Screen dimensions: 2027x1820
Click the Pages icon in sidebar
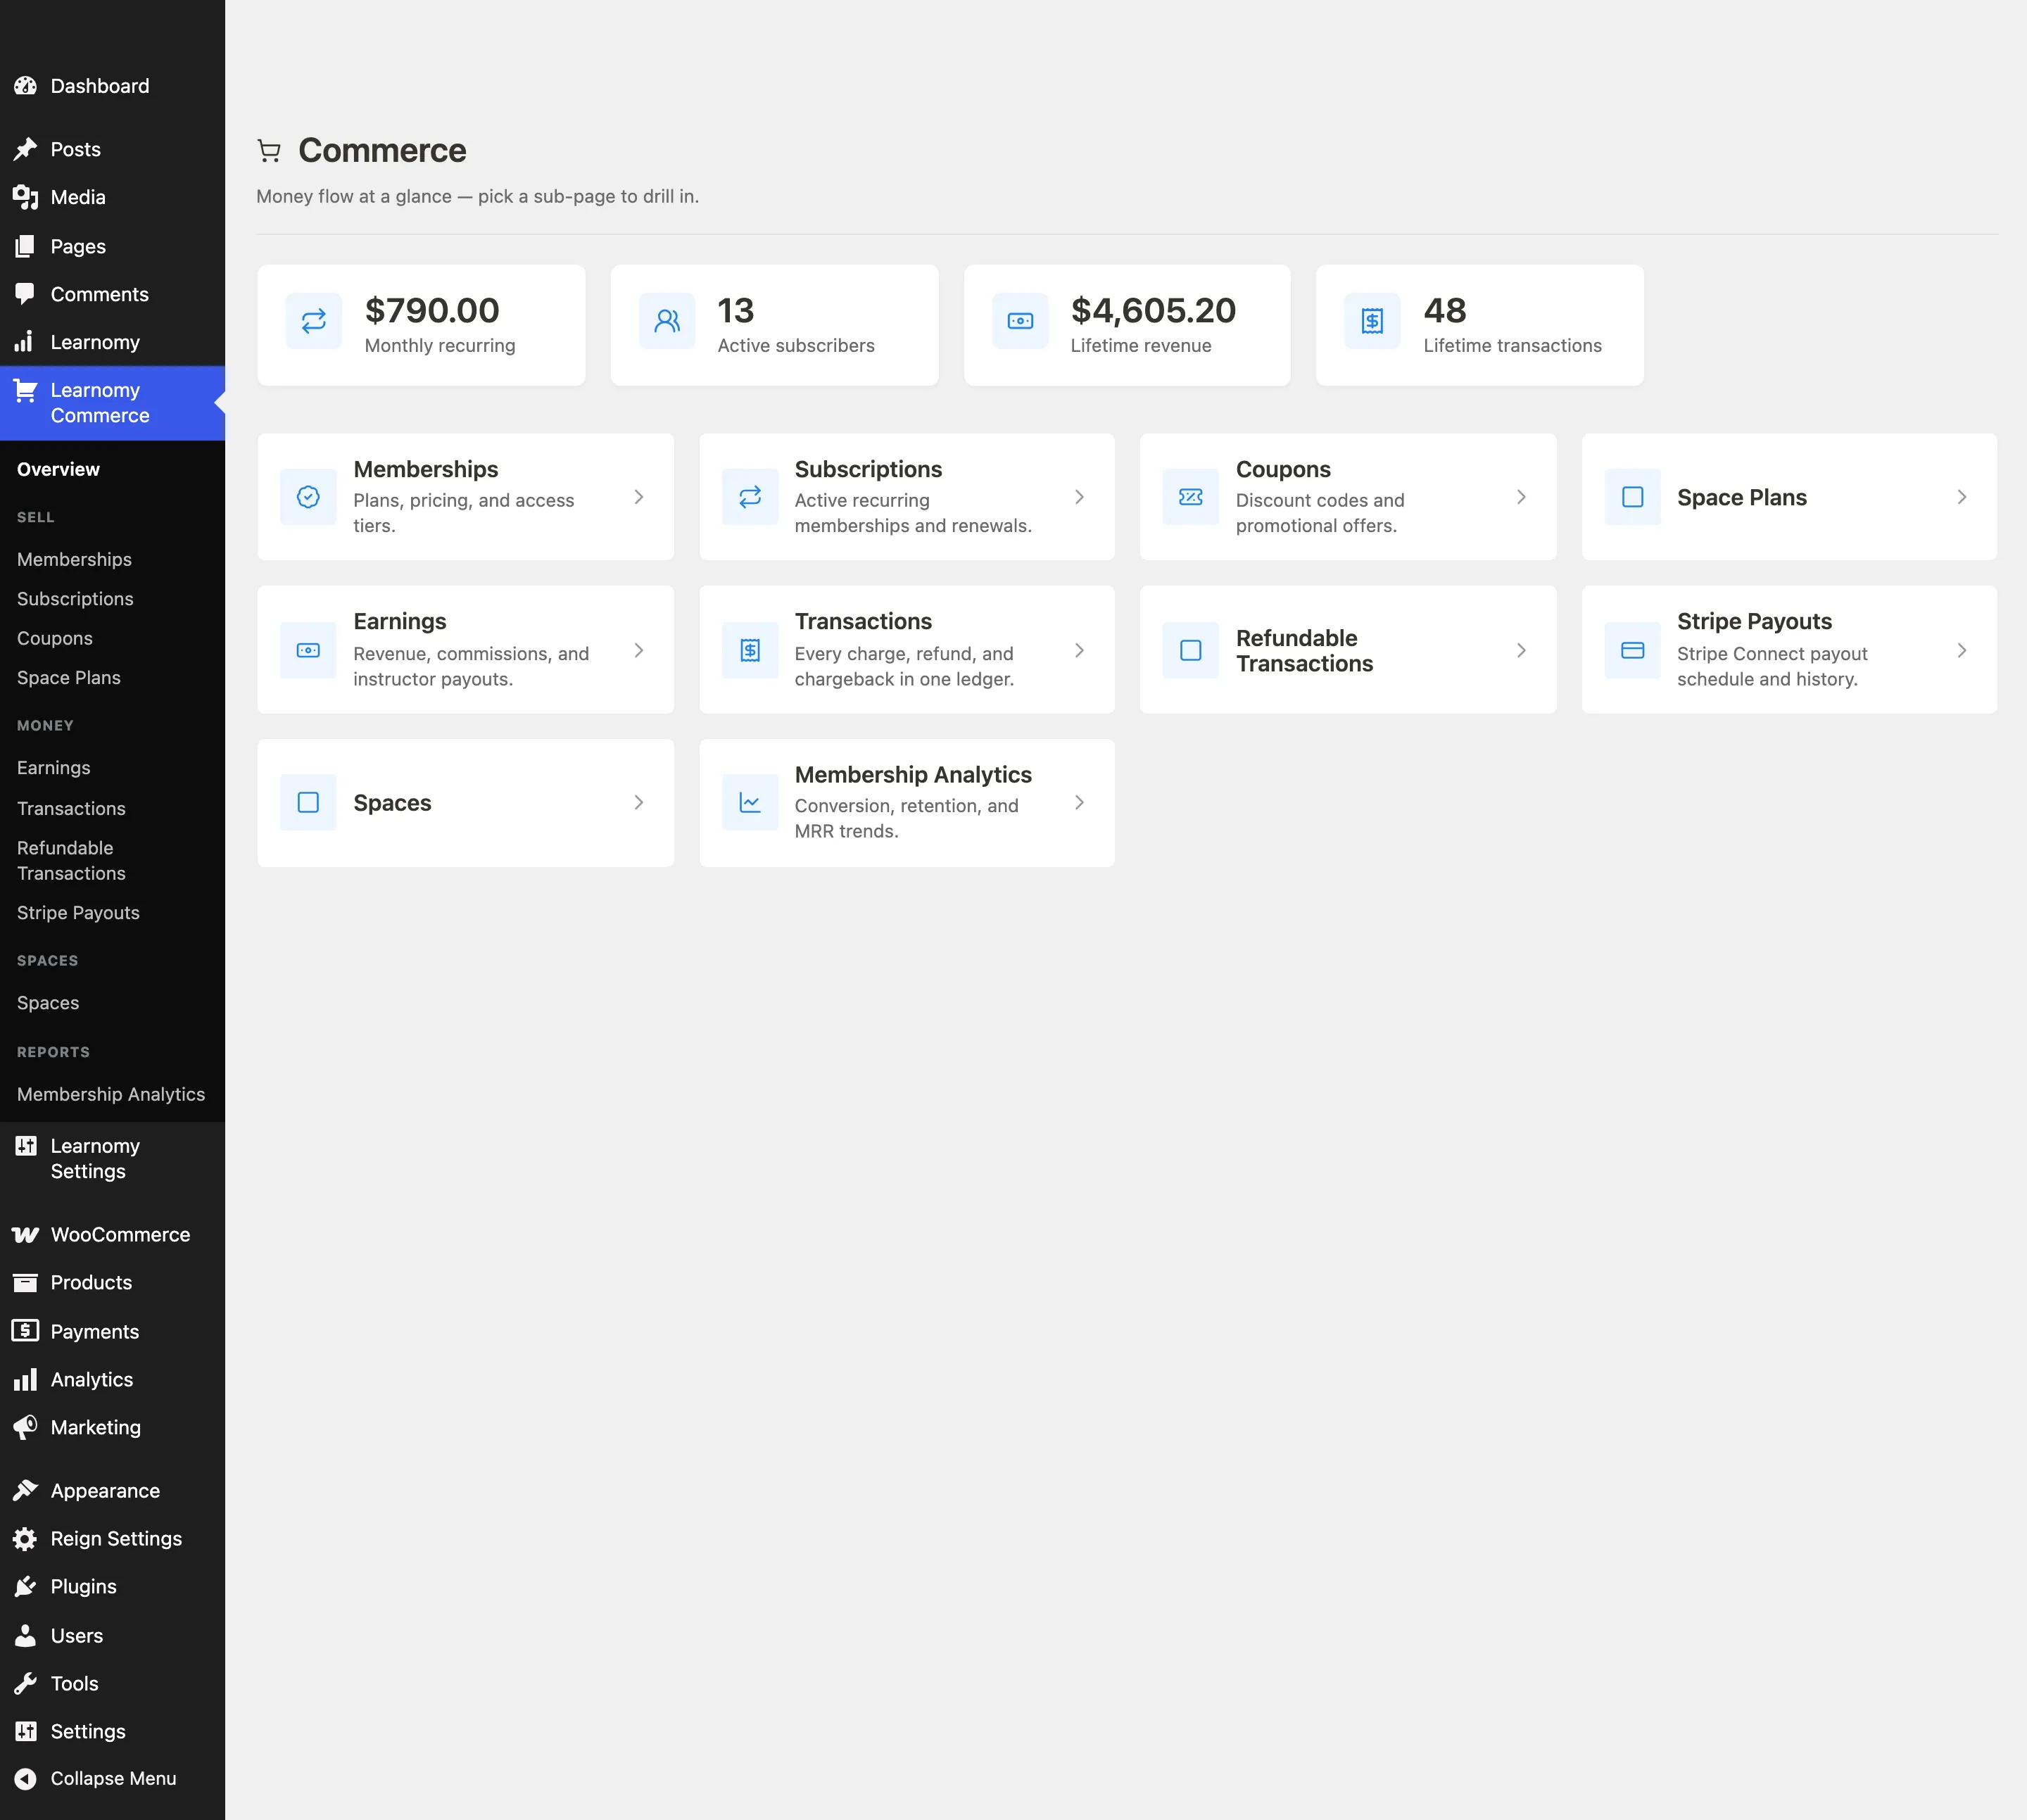(x=25, y=246)
